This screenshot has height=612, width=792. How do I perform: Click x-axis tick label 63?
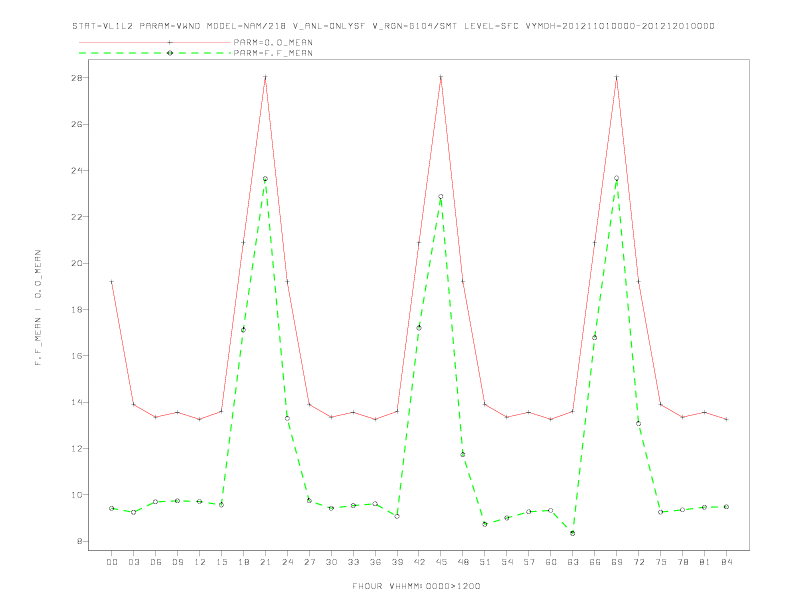(x=572, y=562)
